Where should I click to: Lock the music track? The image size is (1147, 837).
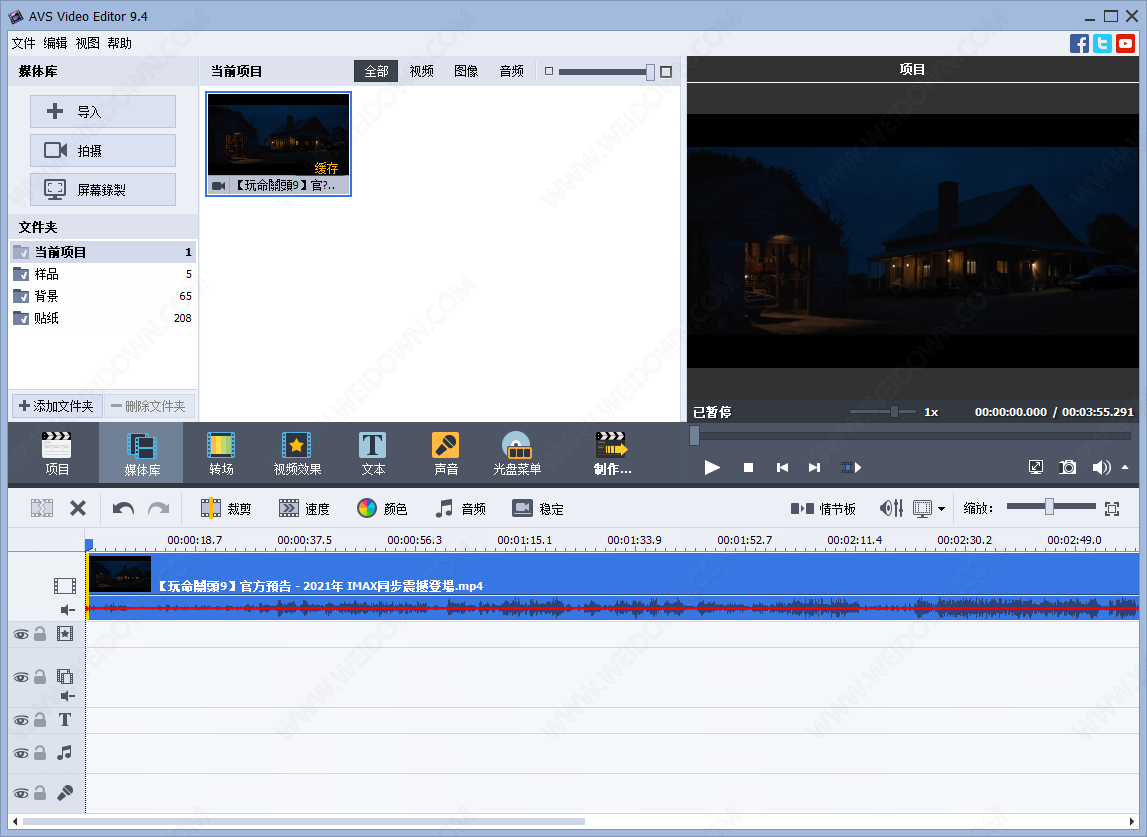point(40,753)
